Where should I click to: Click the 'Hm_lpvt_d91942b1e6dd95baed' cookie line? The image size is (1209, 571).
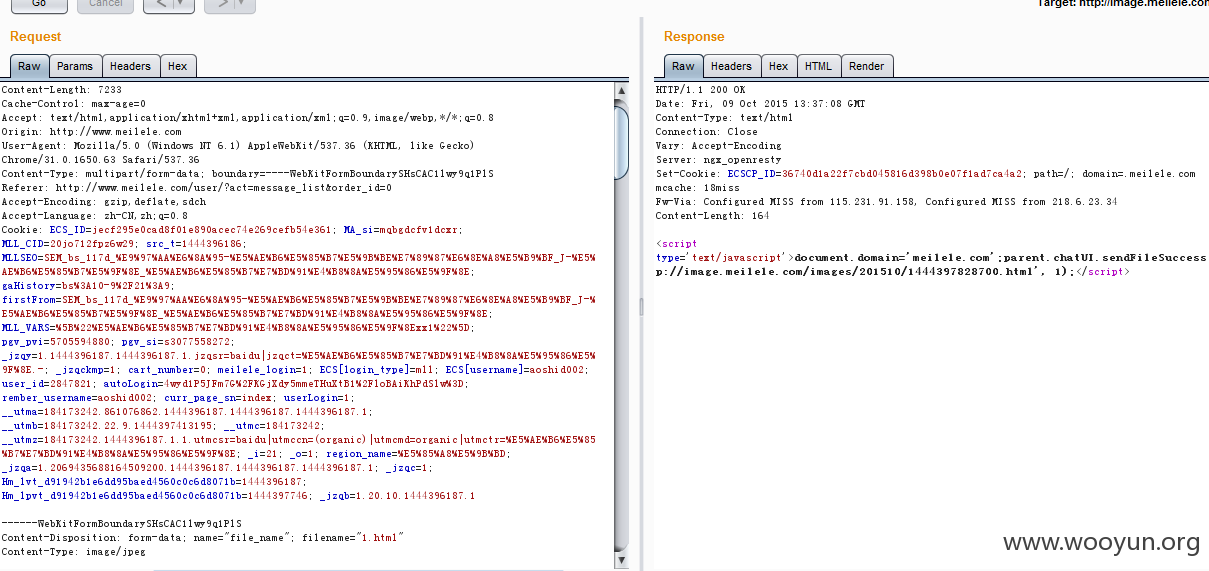(x=238, y=496)
